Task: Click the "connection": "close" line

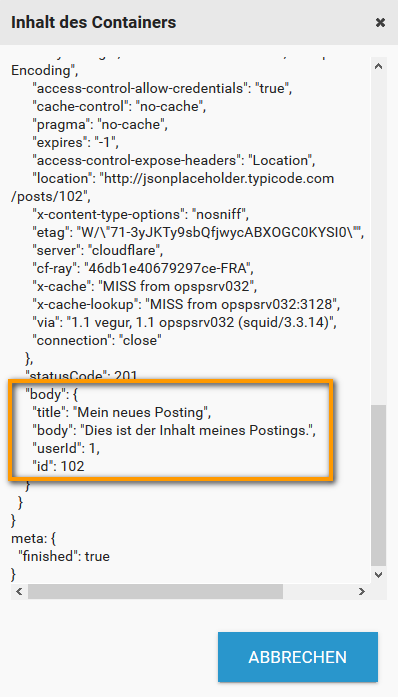Action: [x=96, y=340]
